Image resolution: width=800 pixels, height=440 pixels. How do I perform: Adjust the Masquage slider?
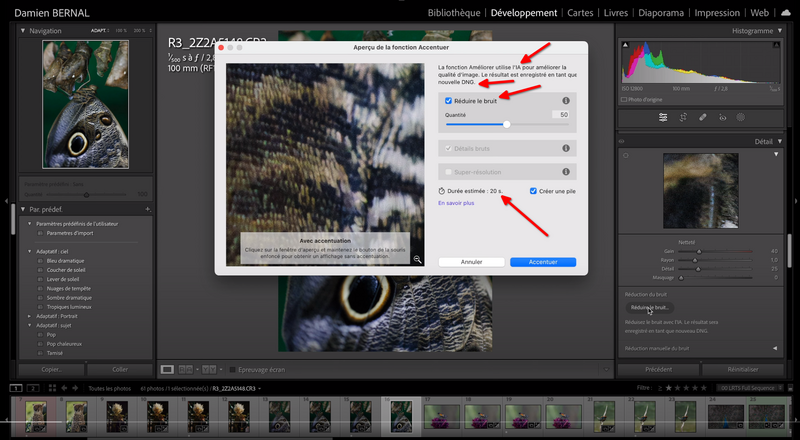(681, 278)
